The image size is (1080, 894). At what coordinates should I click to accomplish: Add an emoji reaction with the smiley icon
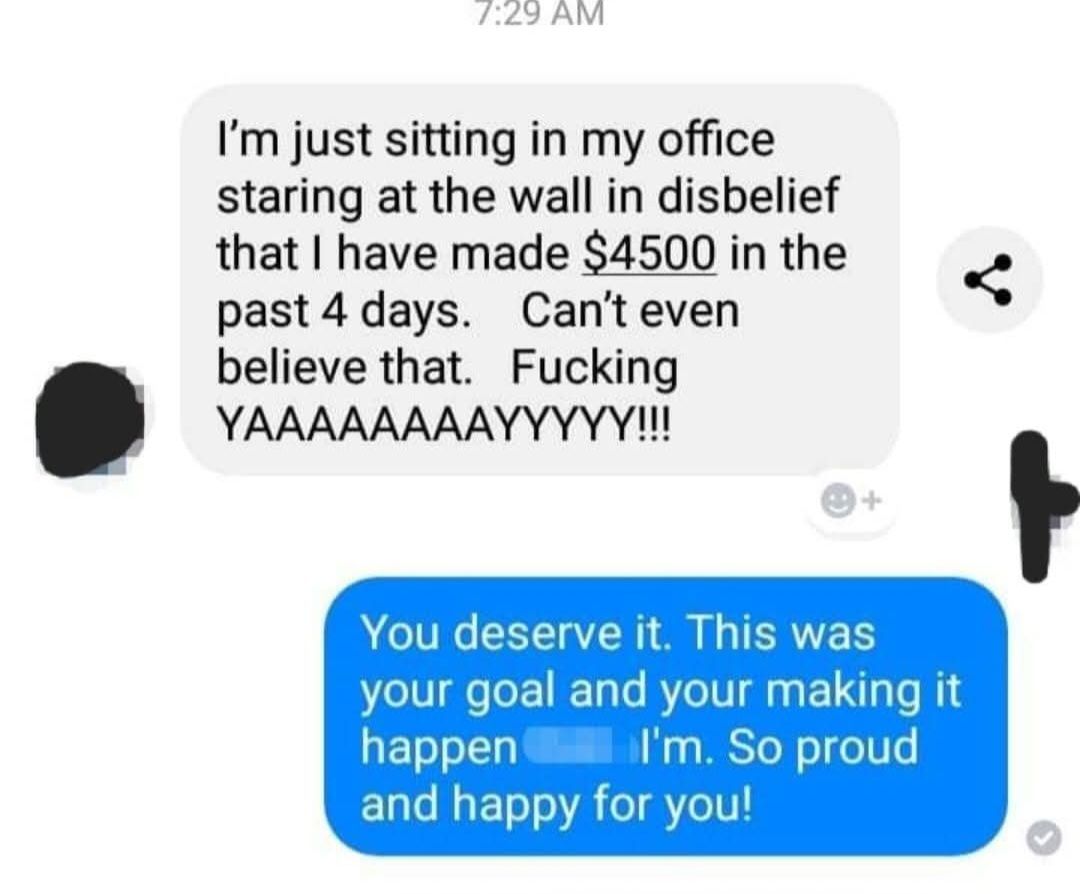point(837,501)
